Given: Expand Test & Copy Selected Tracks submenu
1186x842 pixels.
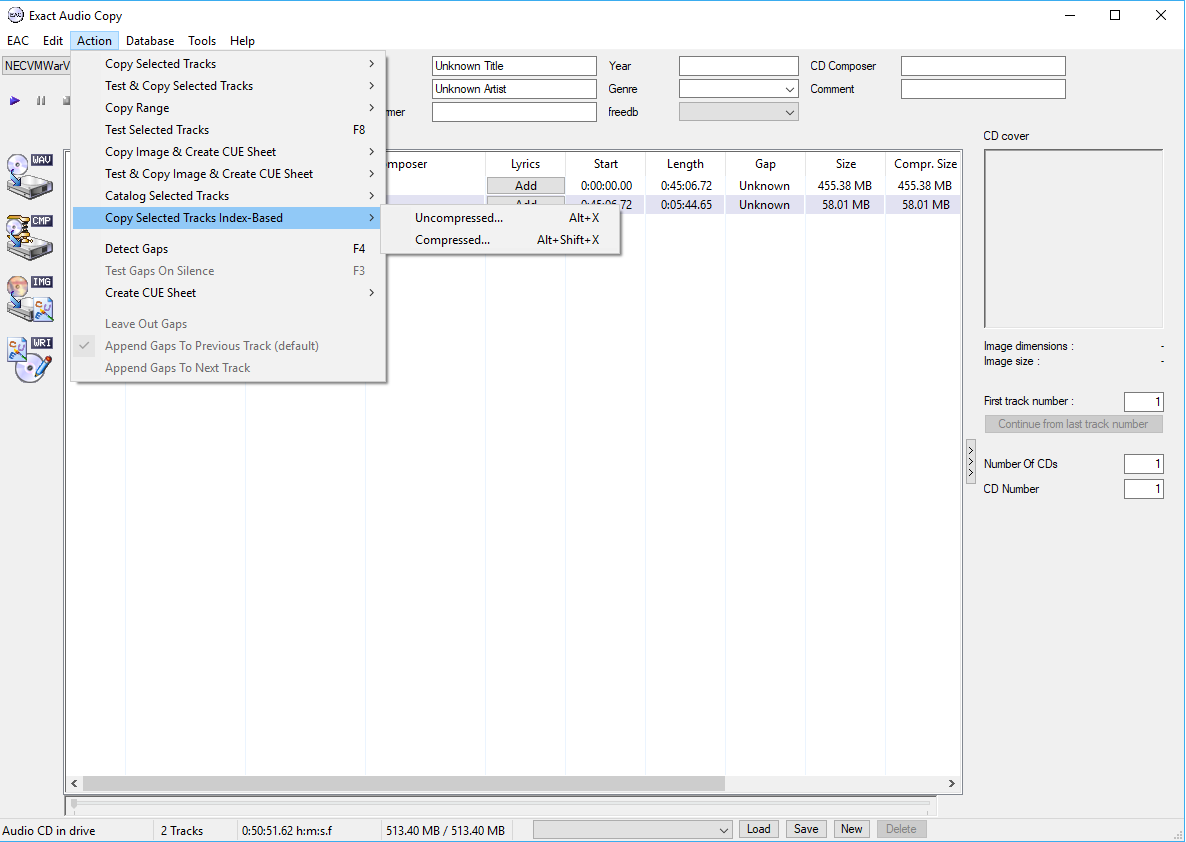Looking at the screenshot, I should (x=229, y=85).
